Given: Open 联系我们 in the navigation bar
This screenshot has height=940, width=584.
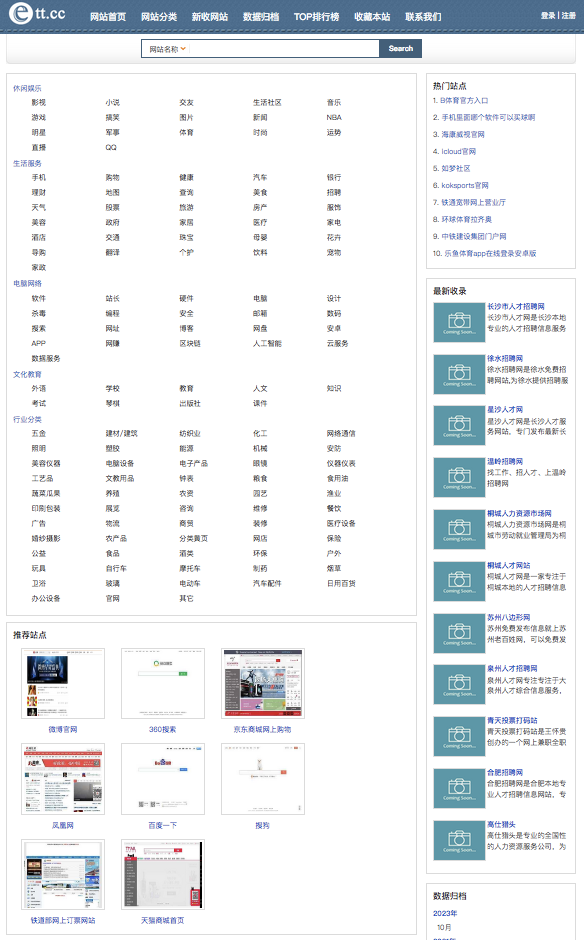Looking at the screenshot, I should coord(423,17).
